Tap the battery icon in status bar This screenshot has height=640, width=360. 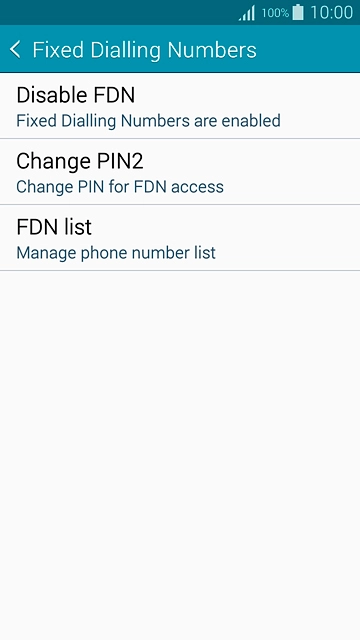pos(298,12)
